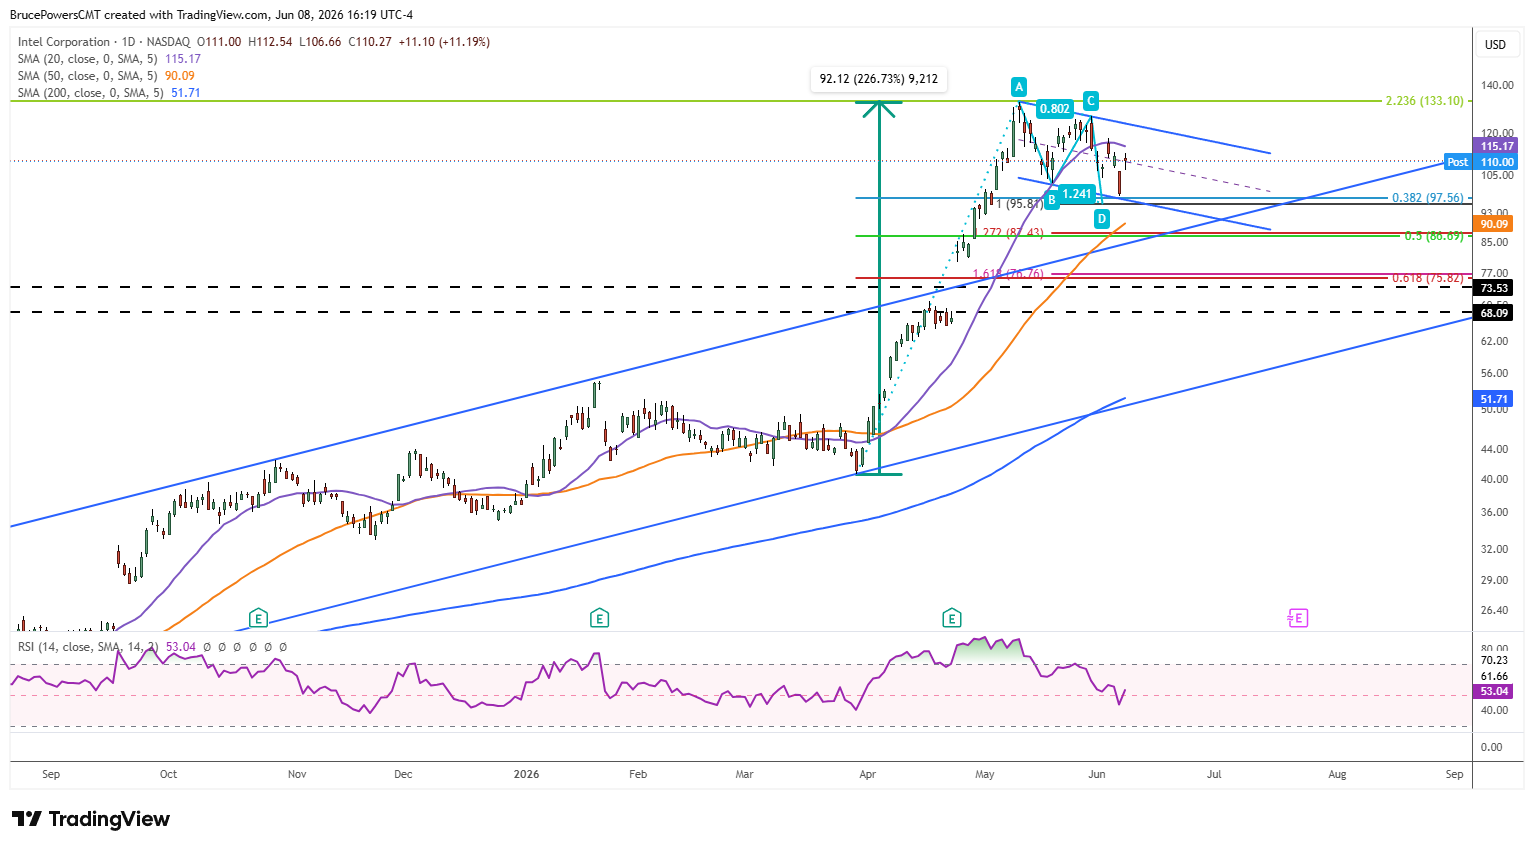Select the pattern point label B
This screenshot has height=849, width=1534.
(1052, 200)
